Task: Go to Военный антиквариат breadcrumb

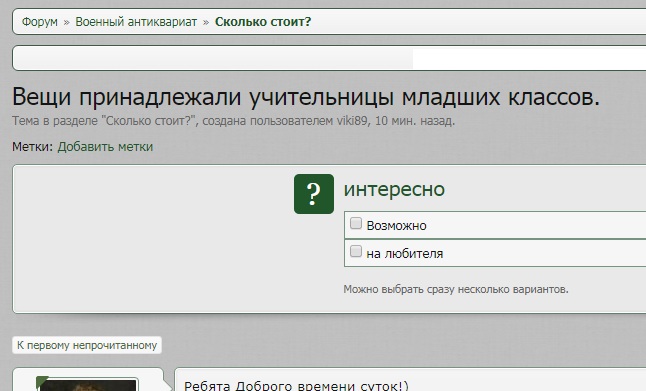Action: 136,22
